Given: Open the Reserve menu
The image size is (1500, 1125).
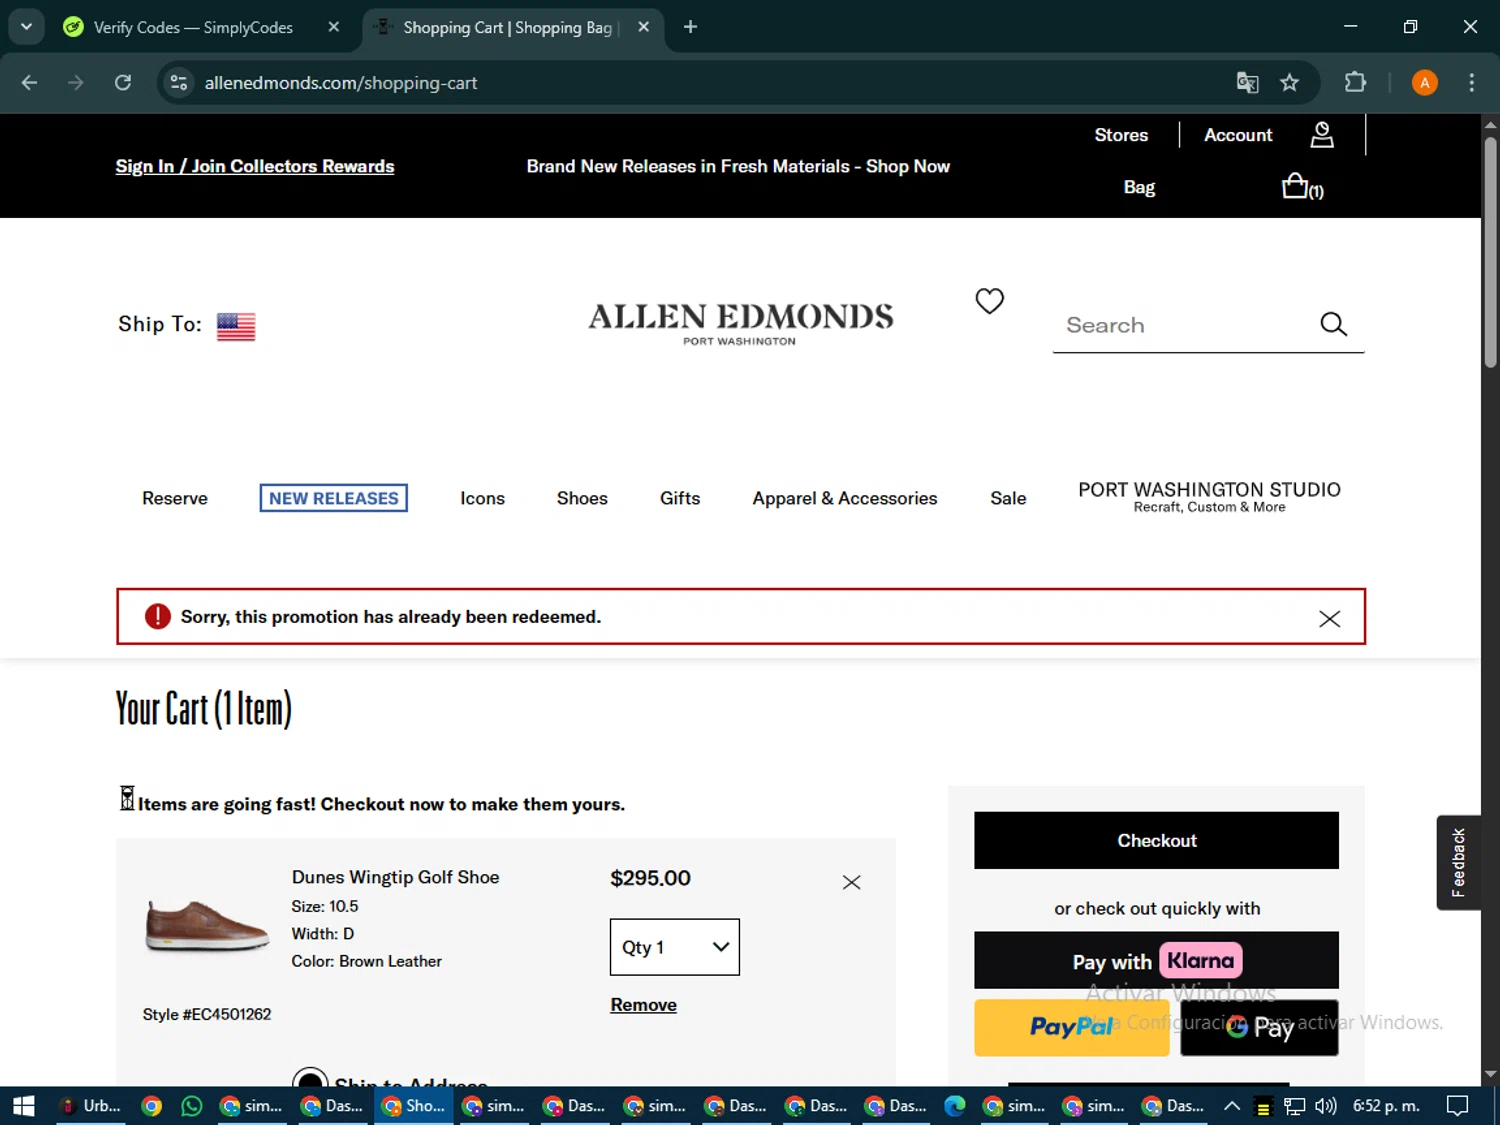Looking at the screenshot, I should pos(175,498).
